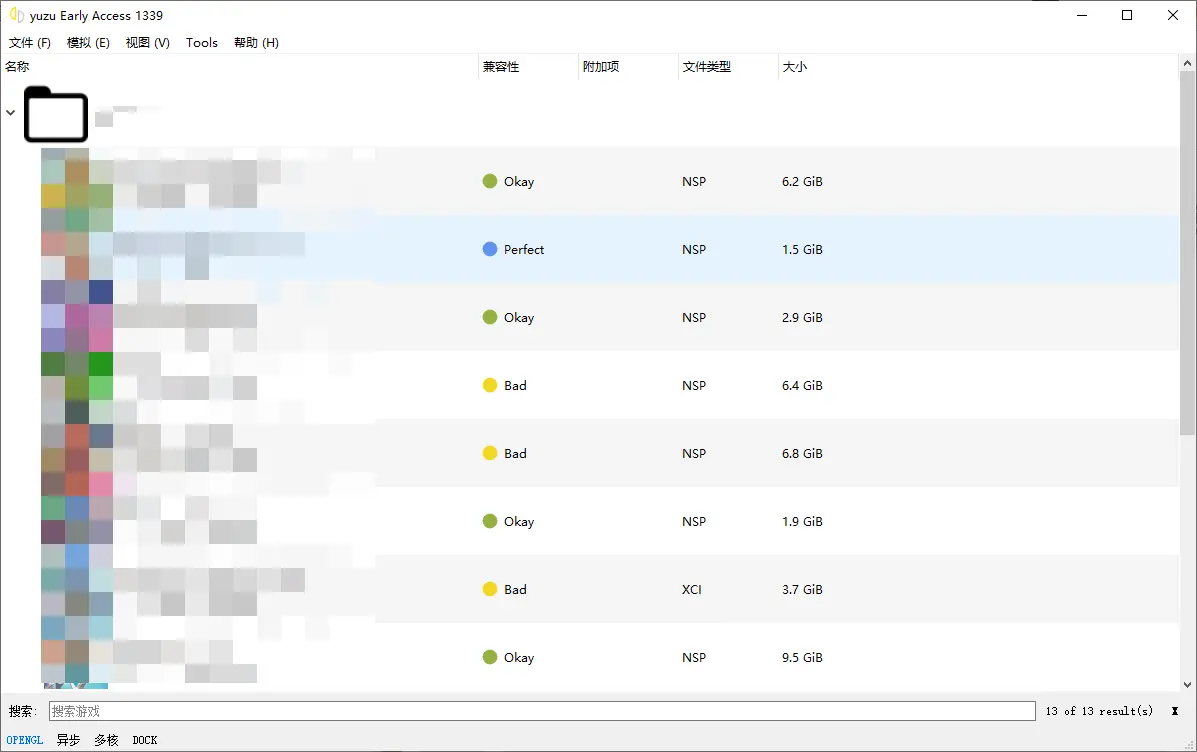Viewport: 1197px width, 752px height.
Task: Click the game directory folder icon
Action: (x=55, y=114)
